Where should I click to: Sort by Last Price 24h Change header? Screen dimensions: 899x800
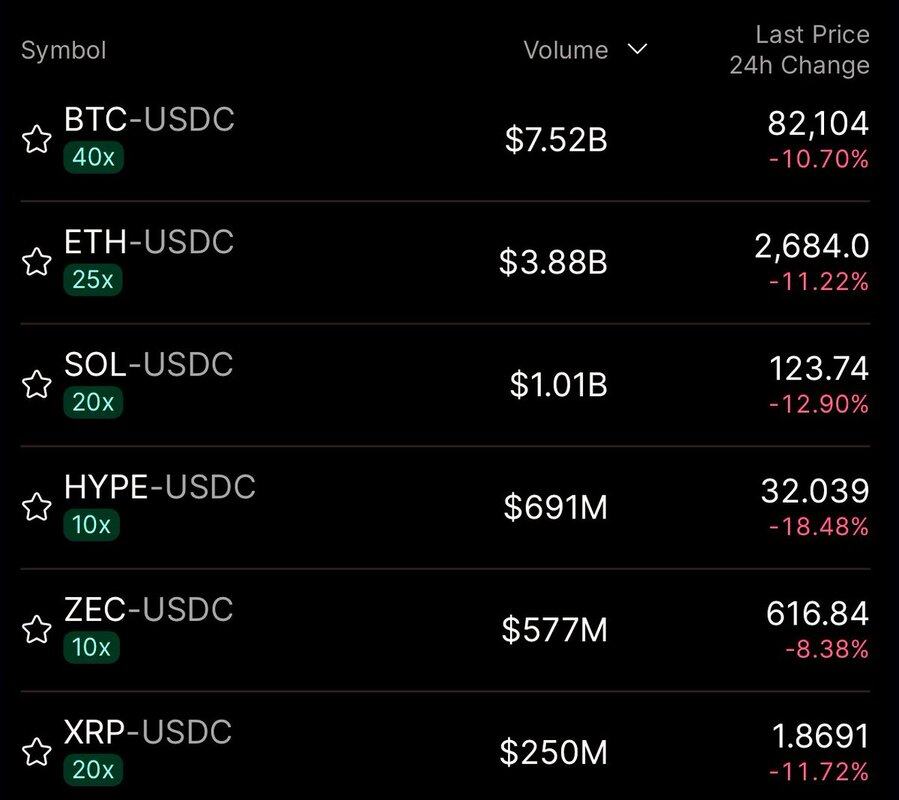click(798, 50)
